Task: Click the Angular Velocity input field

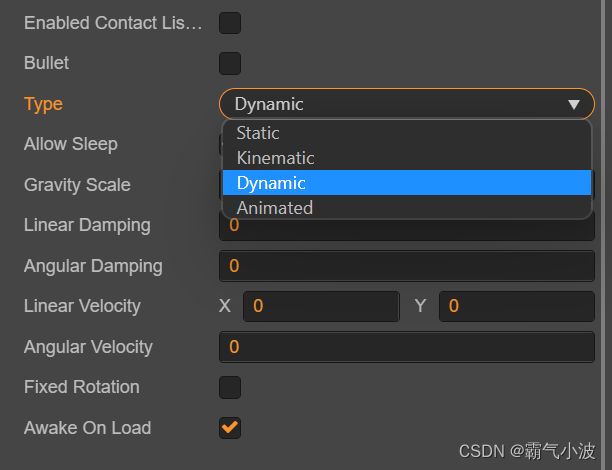Action: (x=407, y=347)
